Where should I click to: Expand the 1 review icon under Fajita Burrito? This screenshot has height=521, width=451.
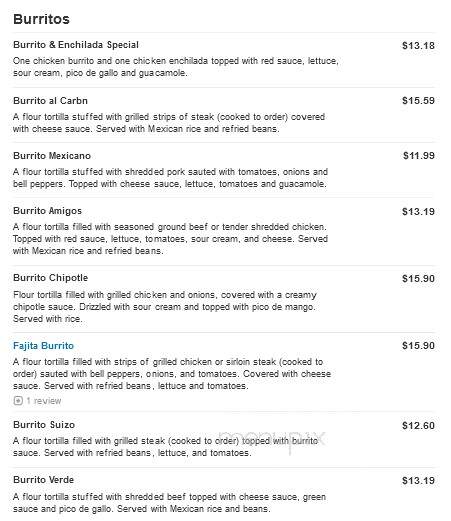[18, 400]
